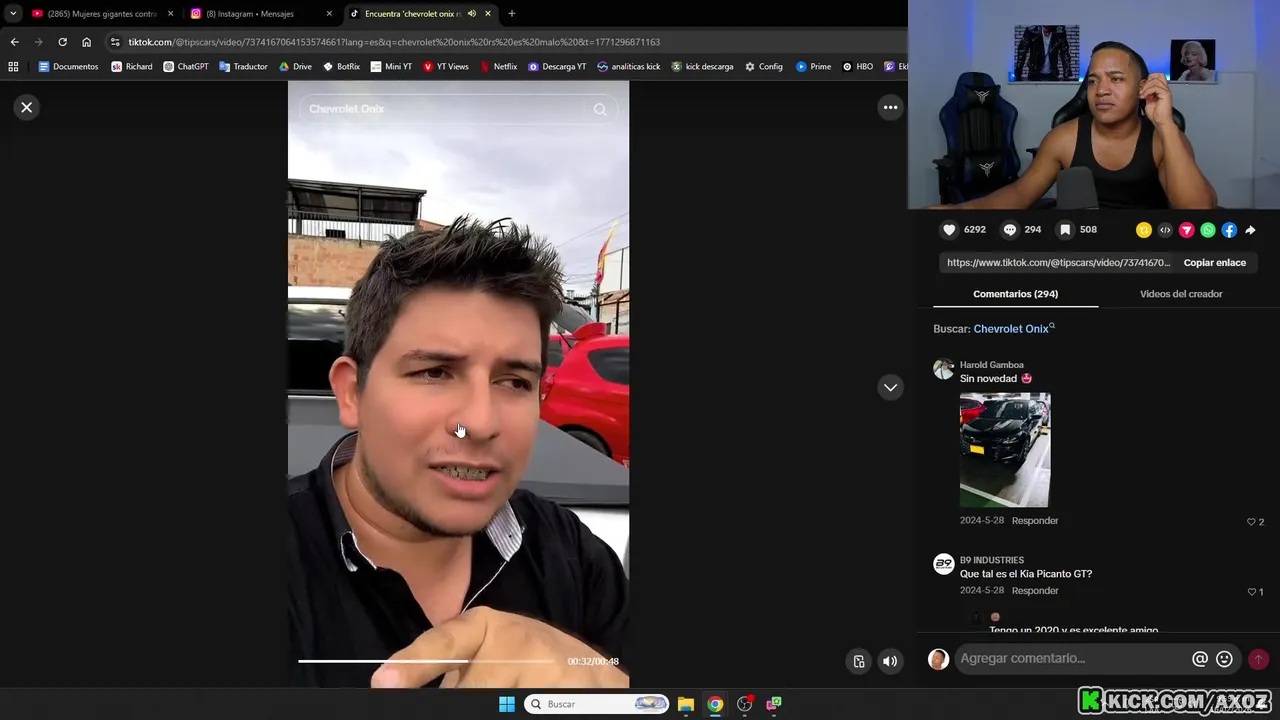The width and height of the screenshot is (1280, 720).
Task: Go to the browser home page
Action: (86, 42)
